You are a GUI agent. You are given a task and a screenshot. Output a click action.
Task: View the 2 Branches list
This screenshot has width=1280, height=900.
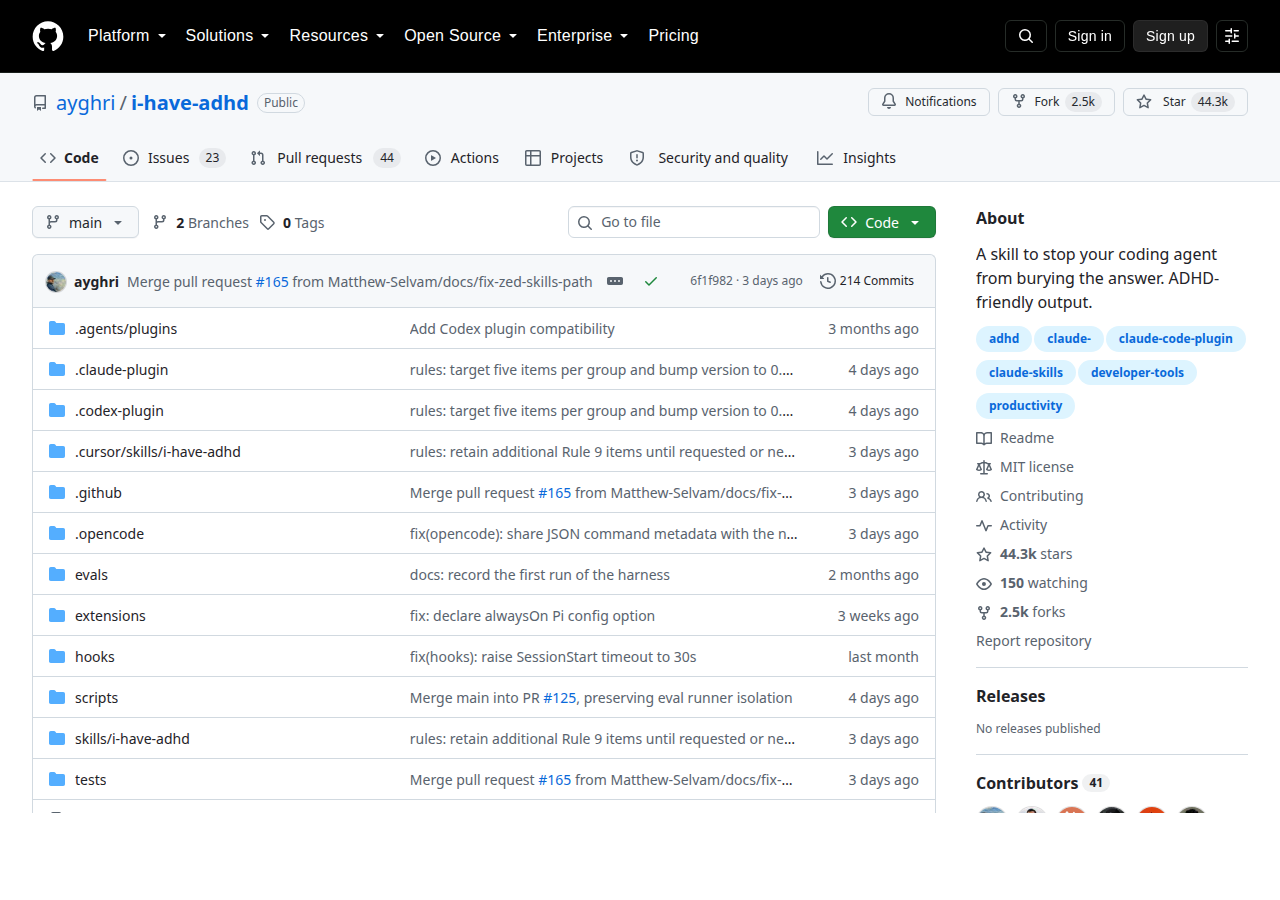point(200,222)
